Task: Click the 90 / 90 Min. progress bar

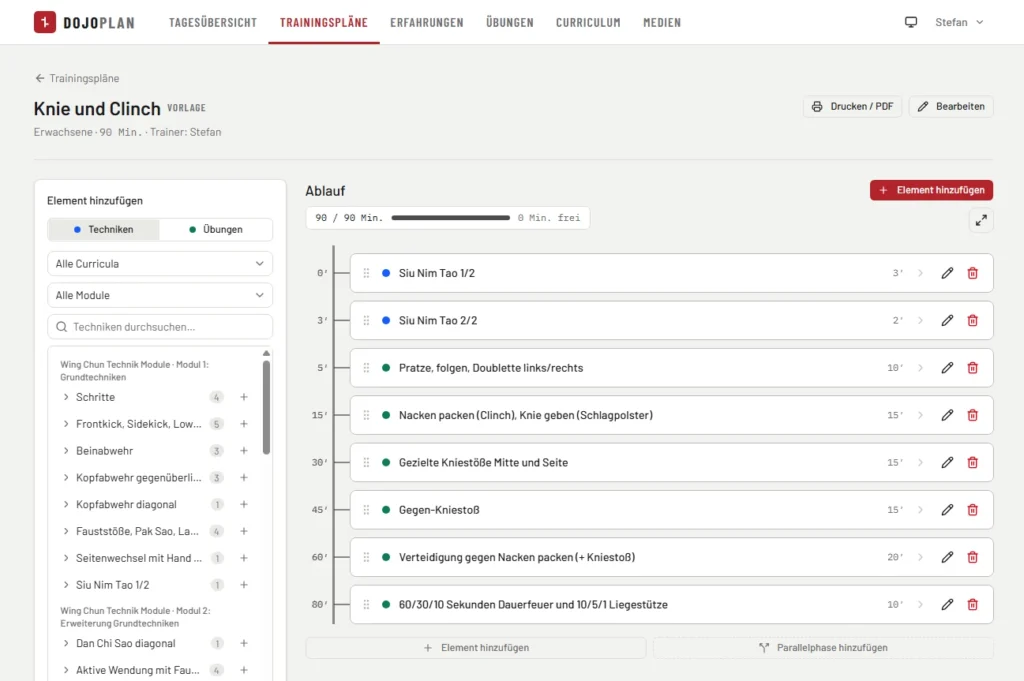Action: coord(451,218)
